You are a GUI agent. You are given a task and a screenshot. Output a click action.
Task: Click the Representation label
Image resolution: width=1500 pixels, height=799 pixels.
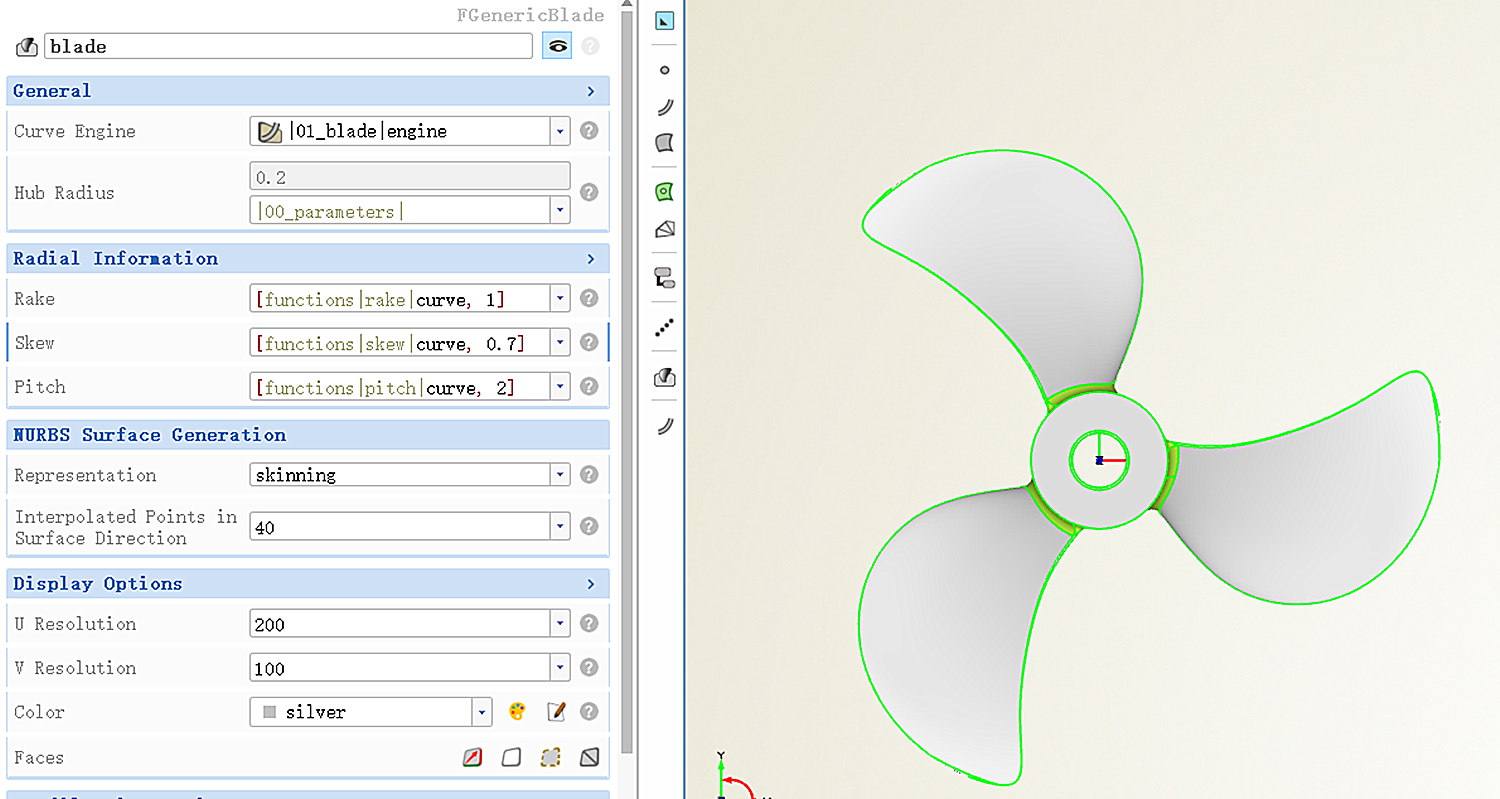tap(85, 475)
